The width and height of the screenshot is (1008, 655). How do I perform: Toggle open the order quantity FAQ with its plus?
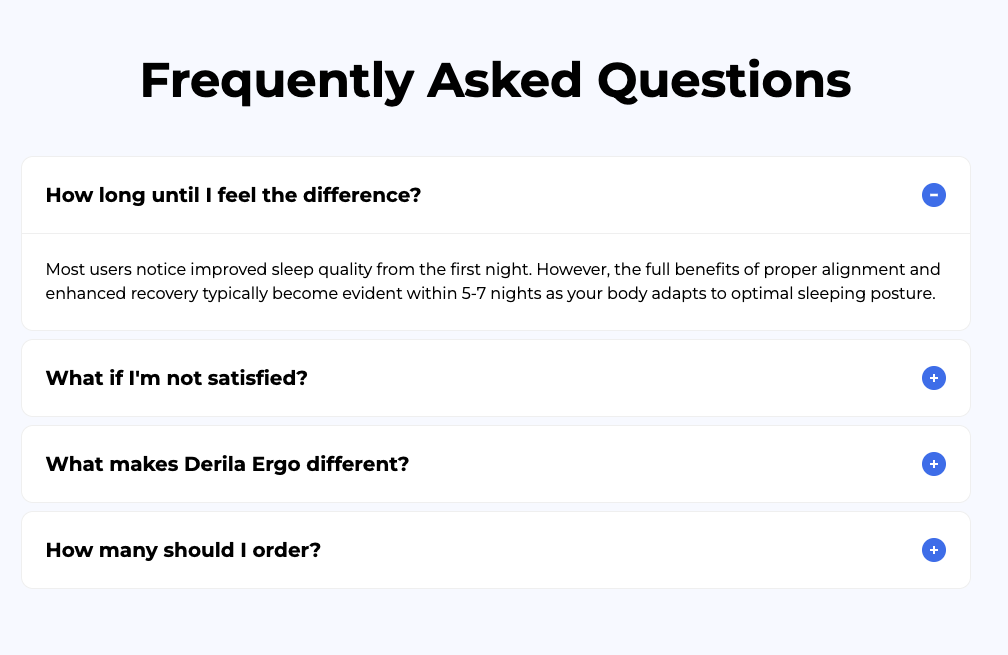[x=933, y=550]
